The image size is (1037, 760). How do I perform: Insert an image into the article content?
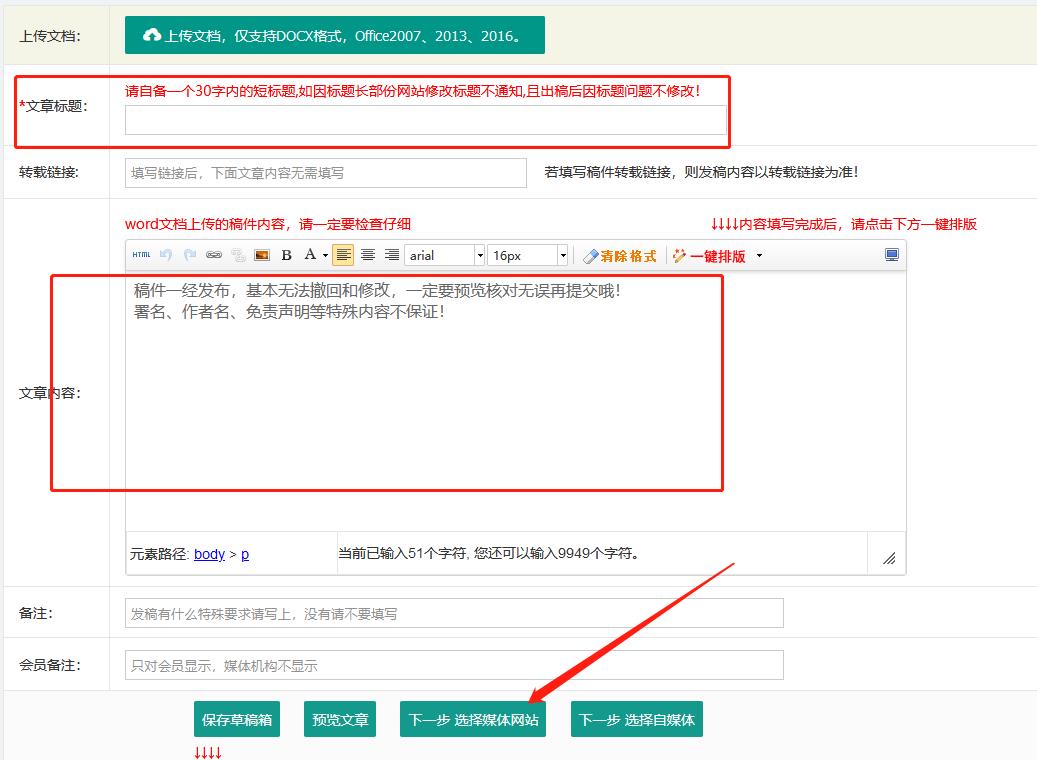coord(262,255)
